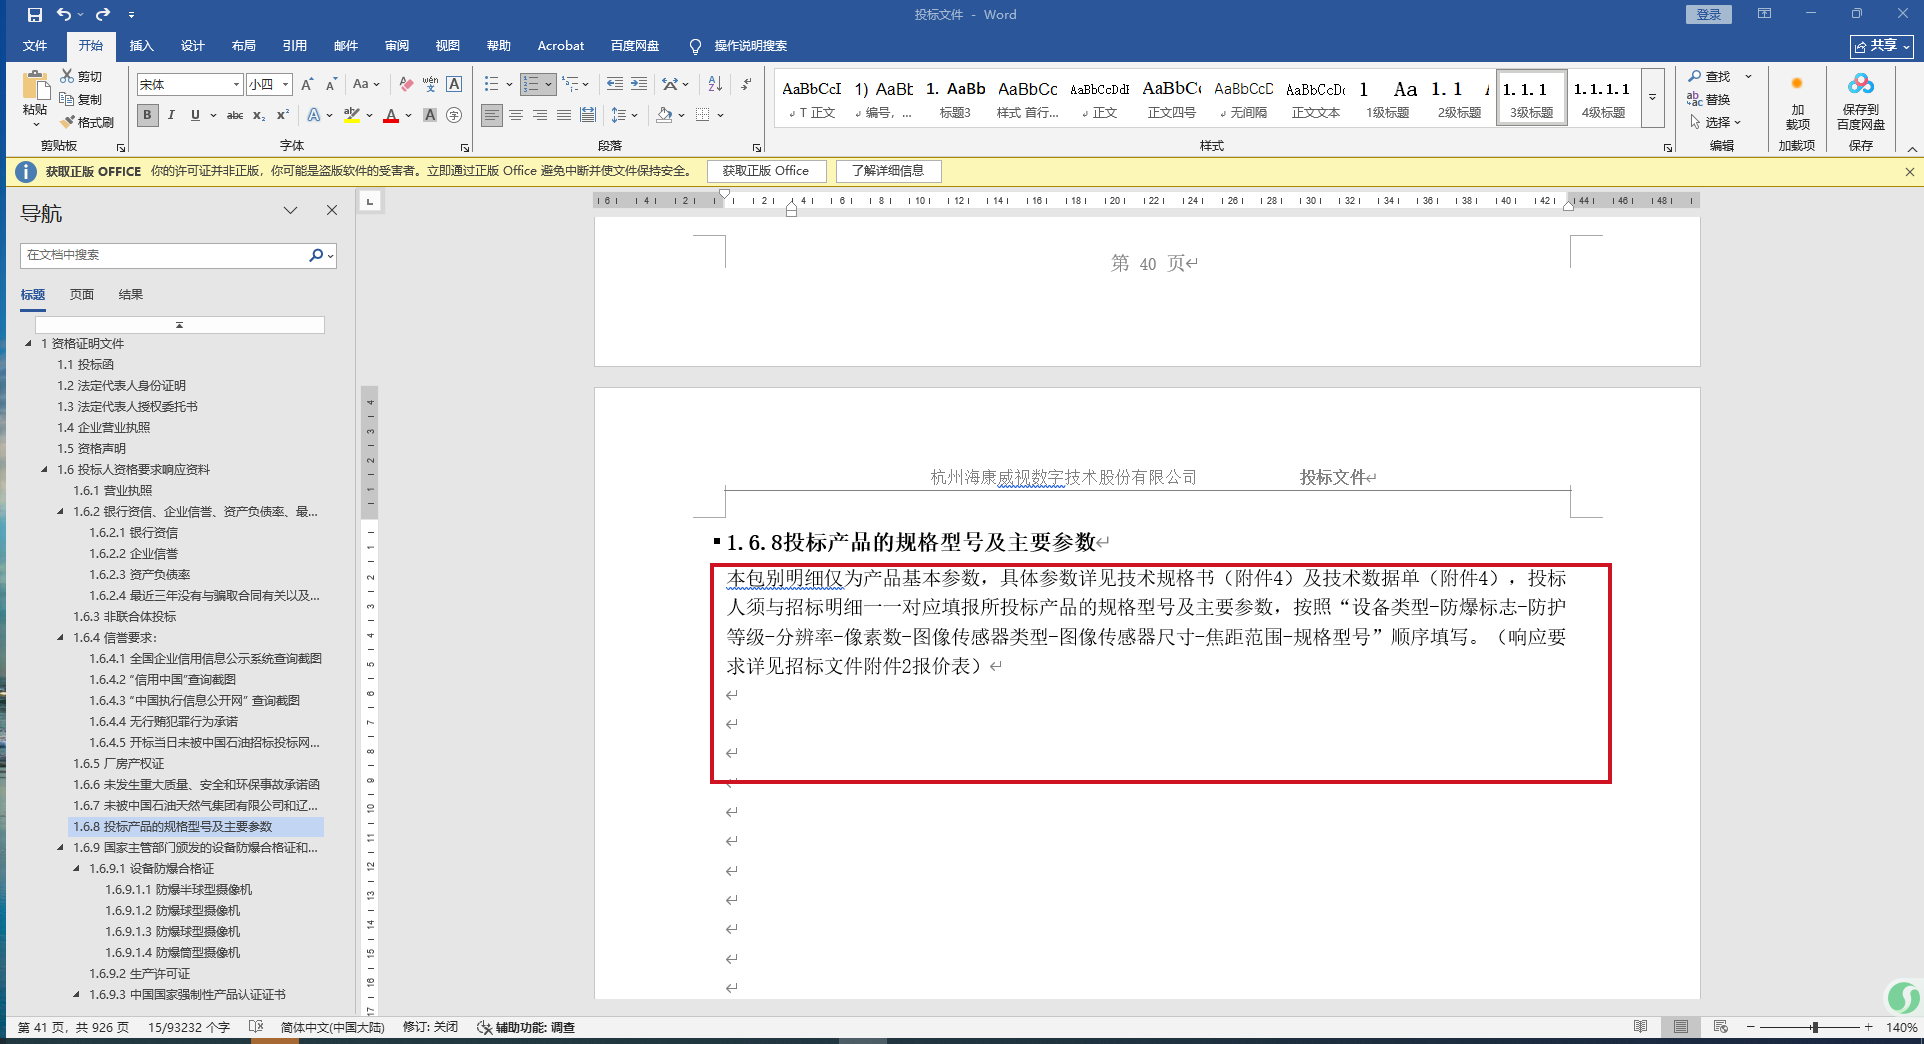This screenshot has width=1924, height=1044.
Task: Switch to the 结果 tab in navigation pane
Action: [x=131, y=295]
